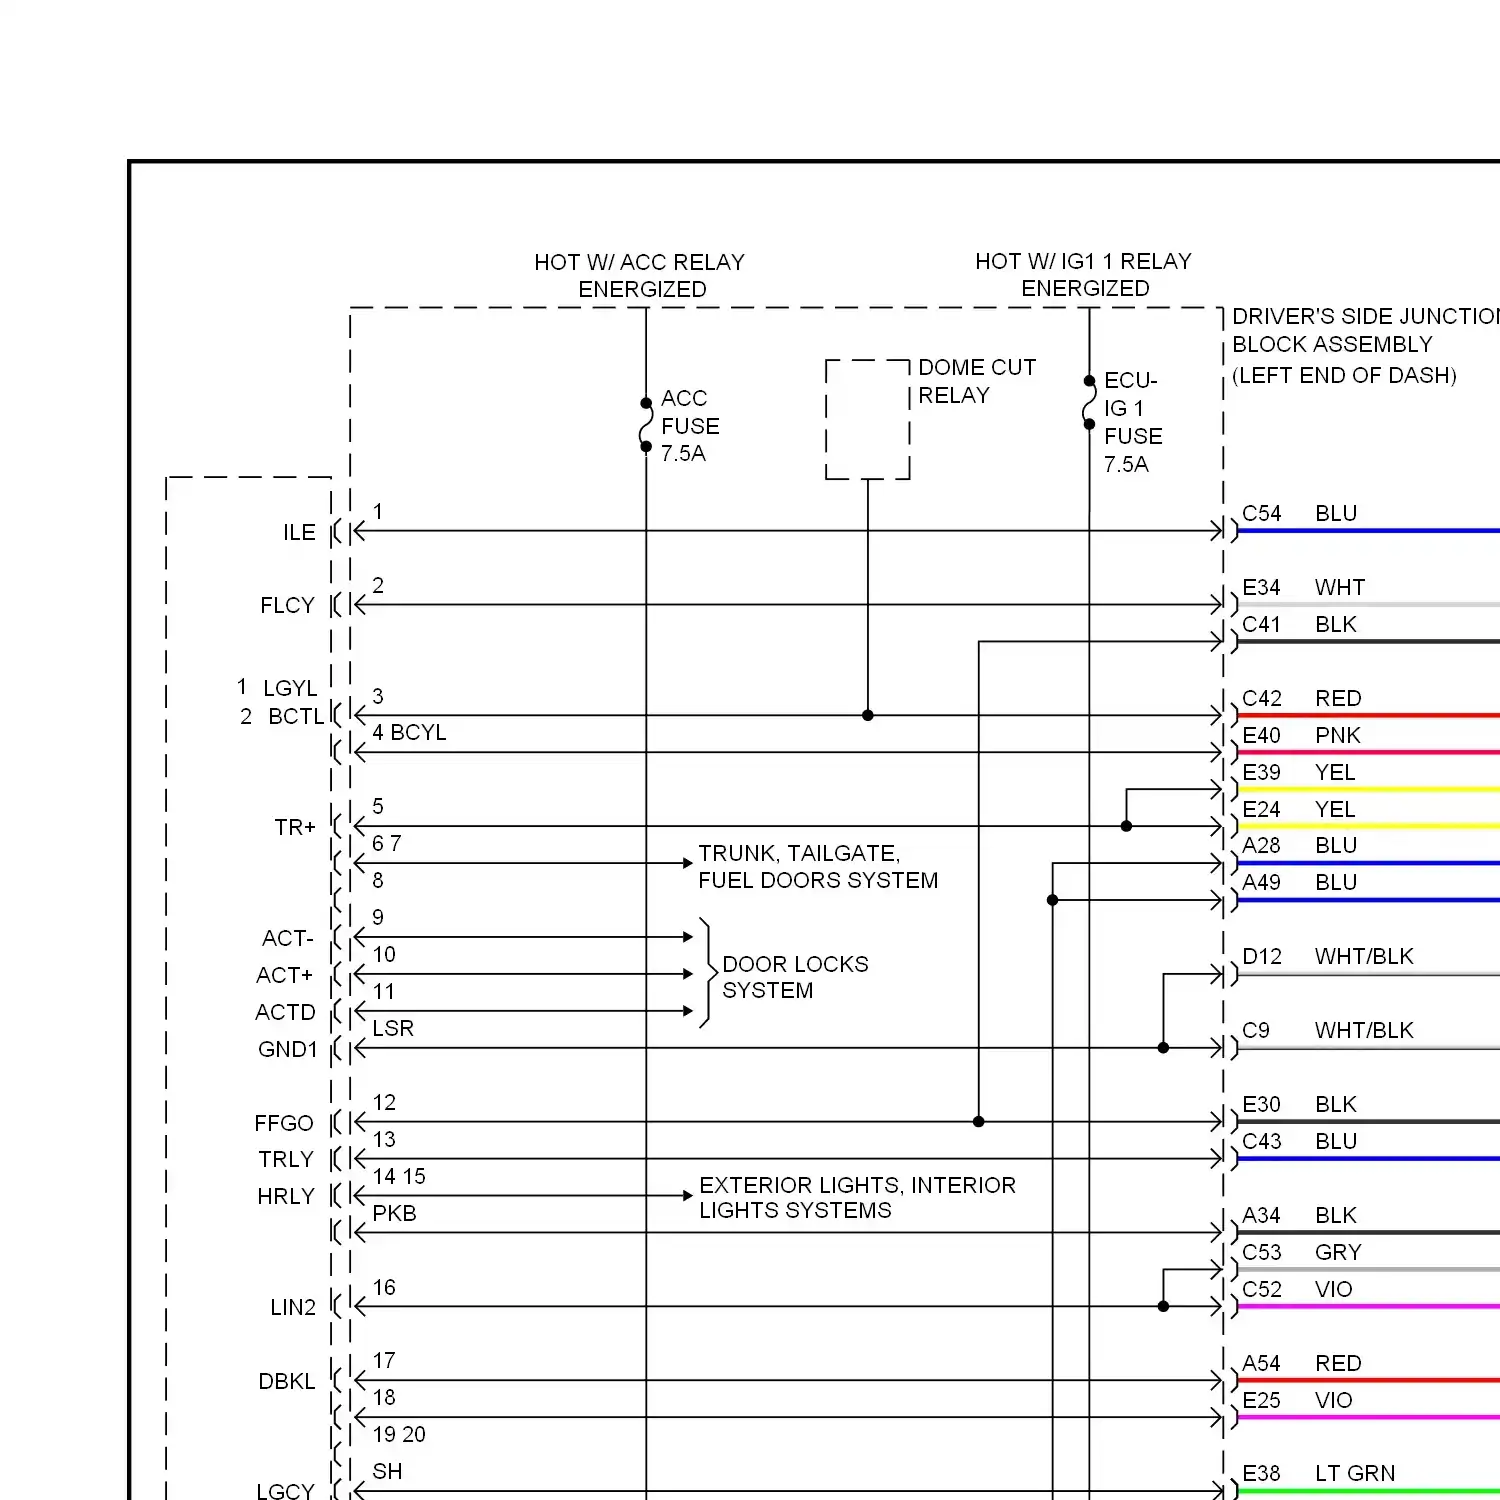Click connector pin A28 BLU
This screenshot has width=1500, height=1500.
(1300, 845)
